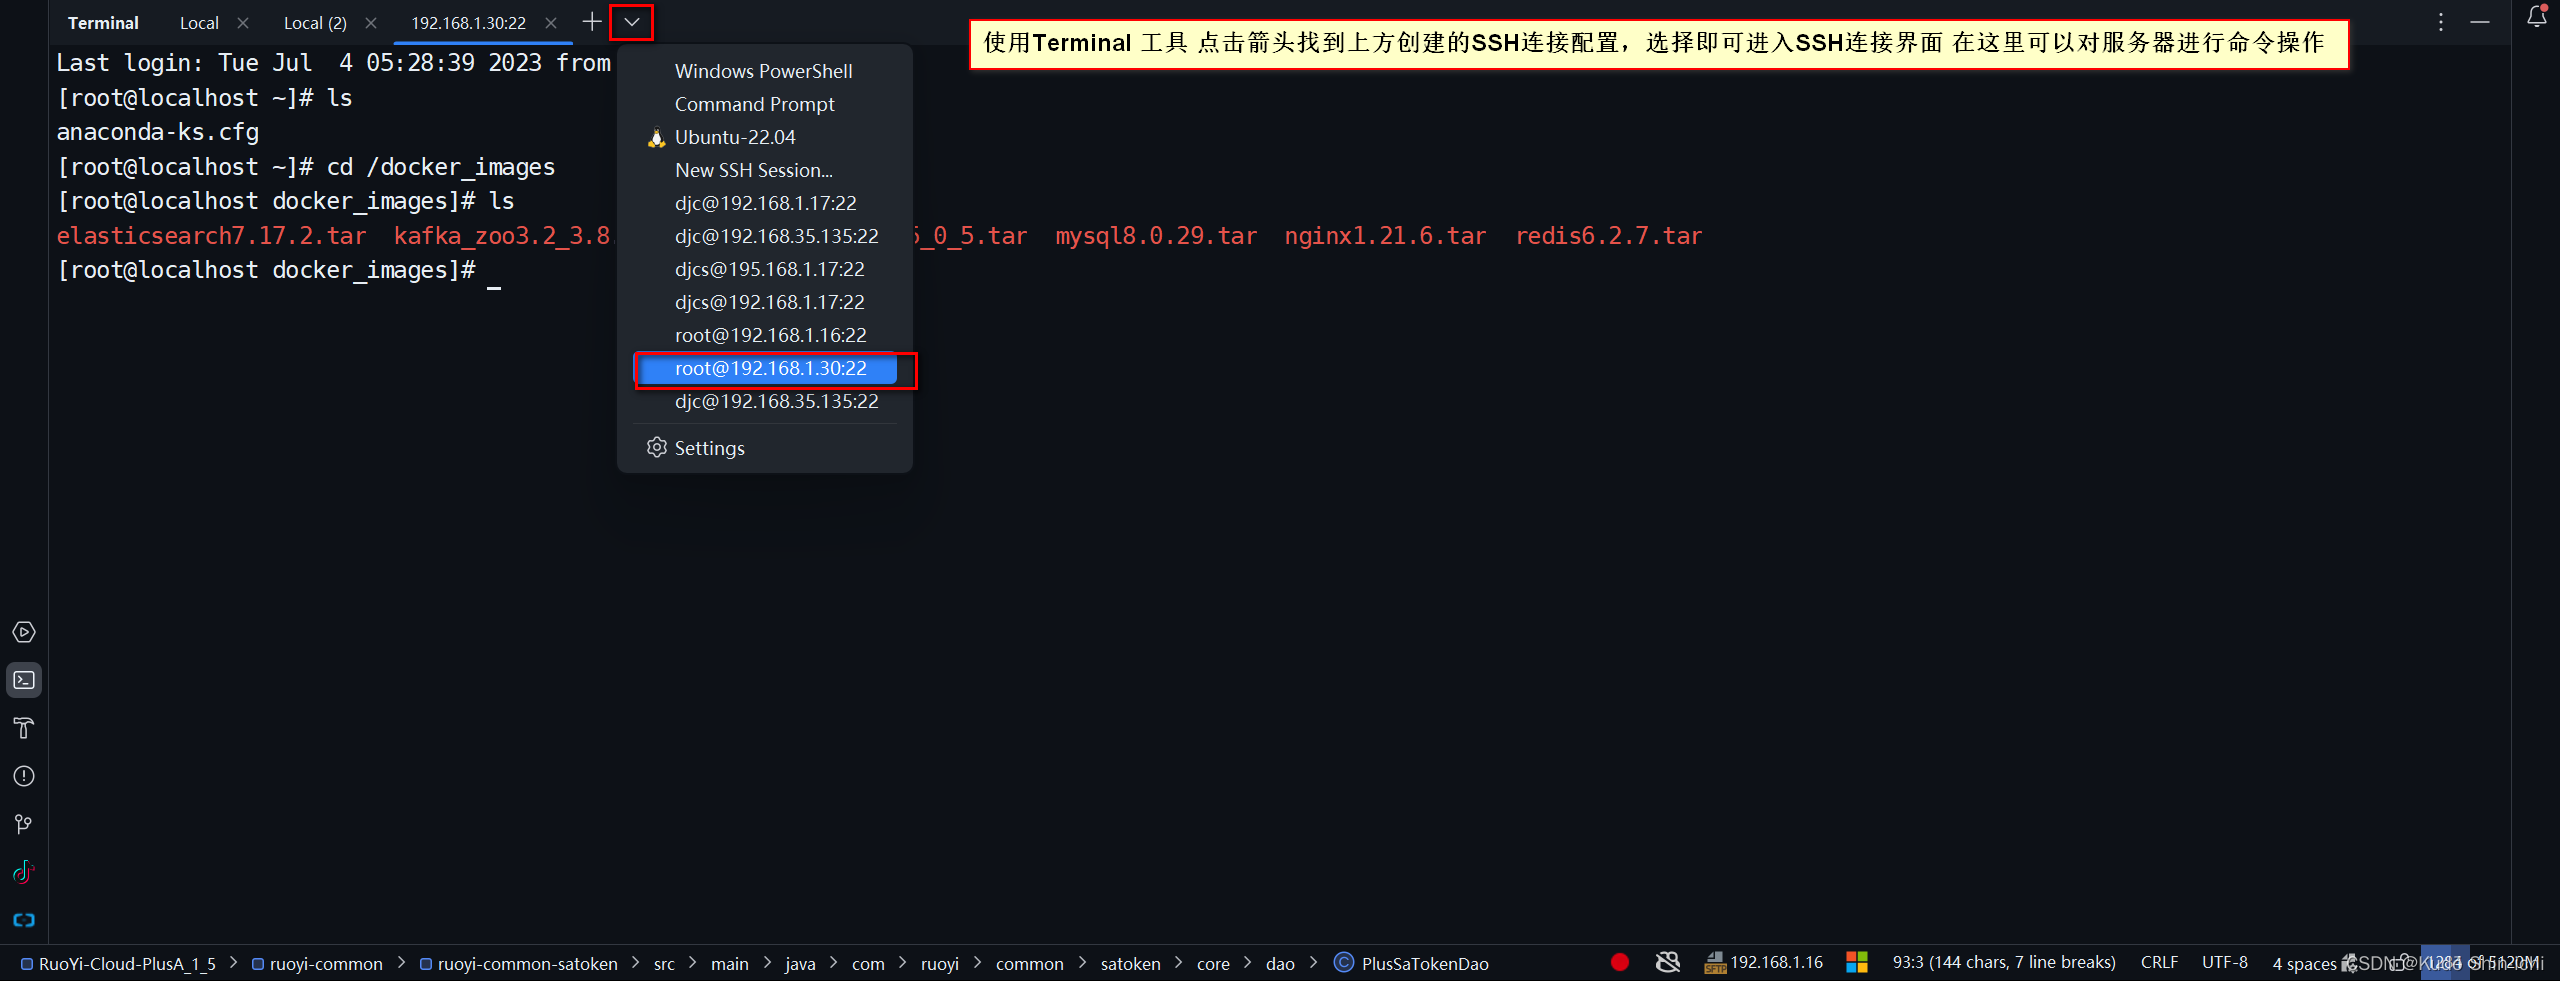This screenshot has width=2560, height=981.
Task: Hide the terminal panel with minimize dash
Action: (x=2480, y=22)
